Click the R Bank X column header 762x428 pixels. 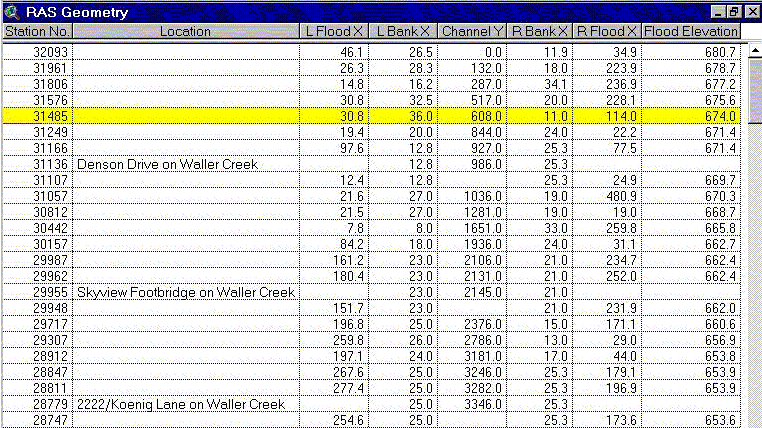[539, 31]
